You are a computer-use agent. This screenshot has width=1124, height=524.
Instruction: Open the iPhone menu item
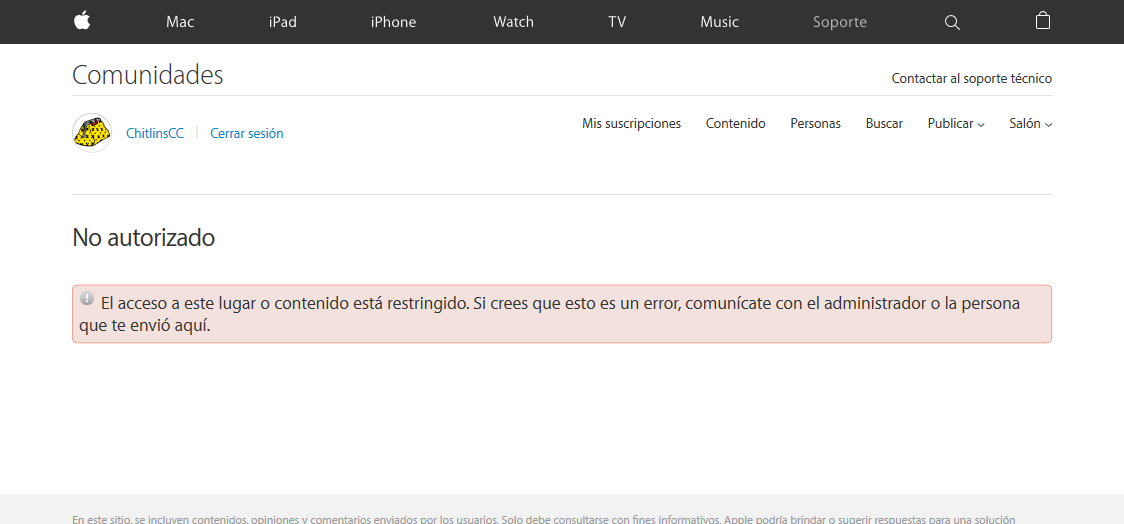click(x=393, y=22)
